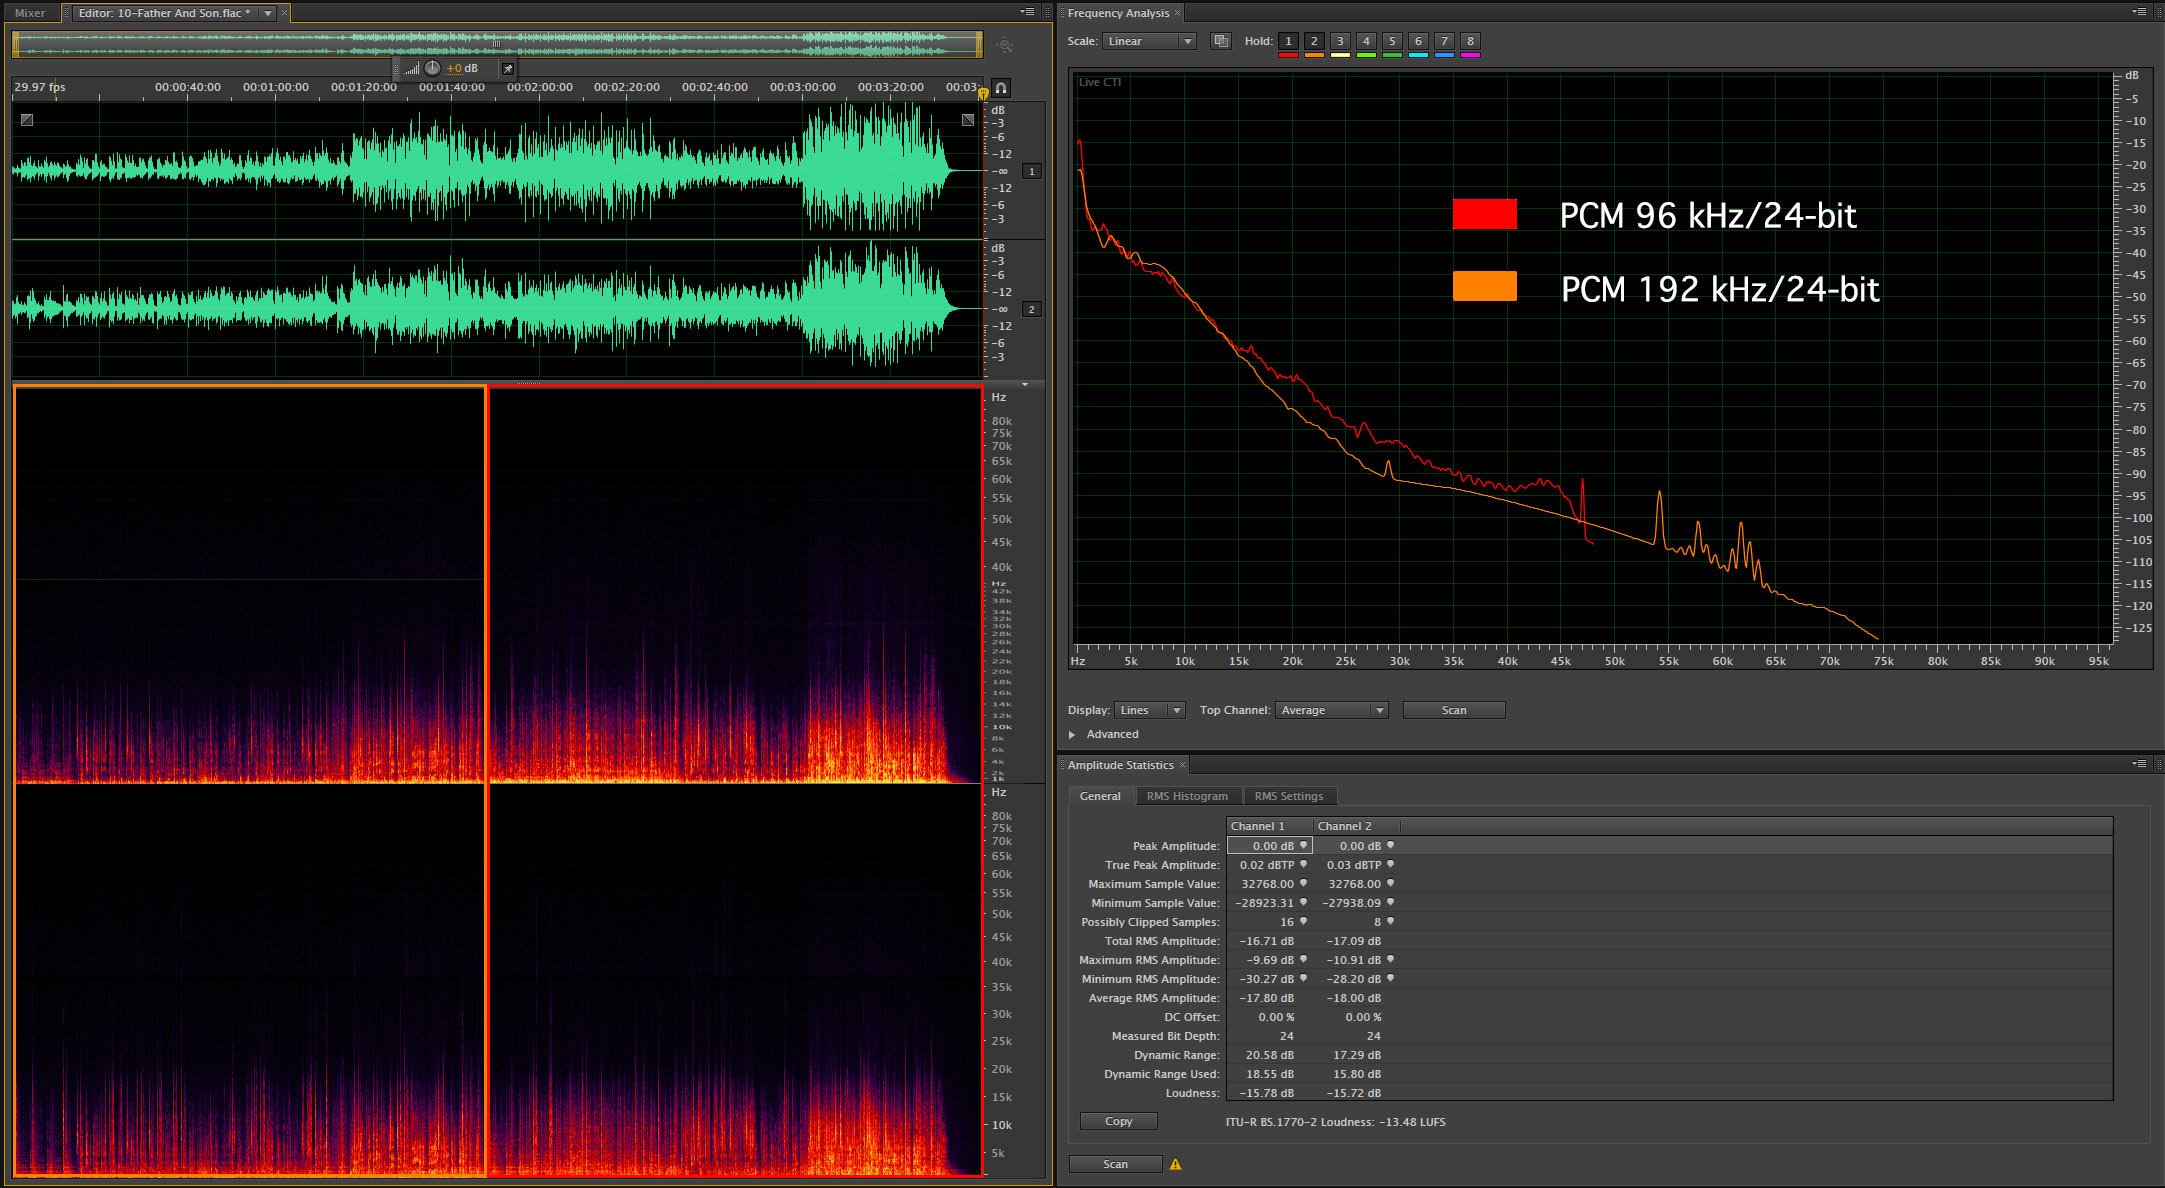Select the Editor: 10-Father And Son.flac tab
This screenshot has width=2165, height=1188.
coord(164,13)
